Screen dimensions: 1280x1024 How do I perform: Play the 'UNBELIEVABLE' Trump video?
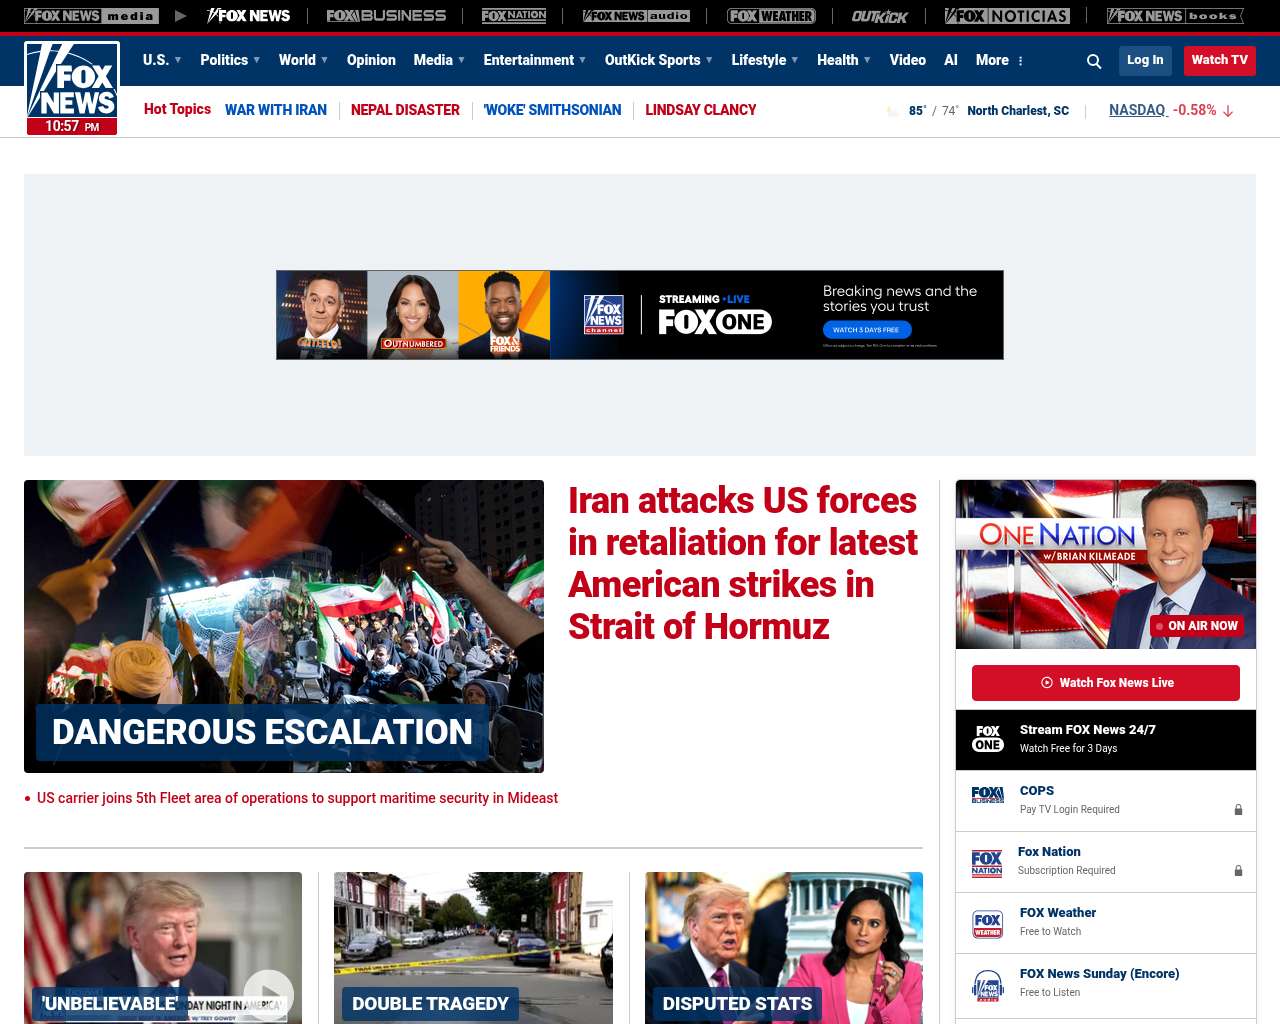pyautogui.click(x=268, y=995)
